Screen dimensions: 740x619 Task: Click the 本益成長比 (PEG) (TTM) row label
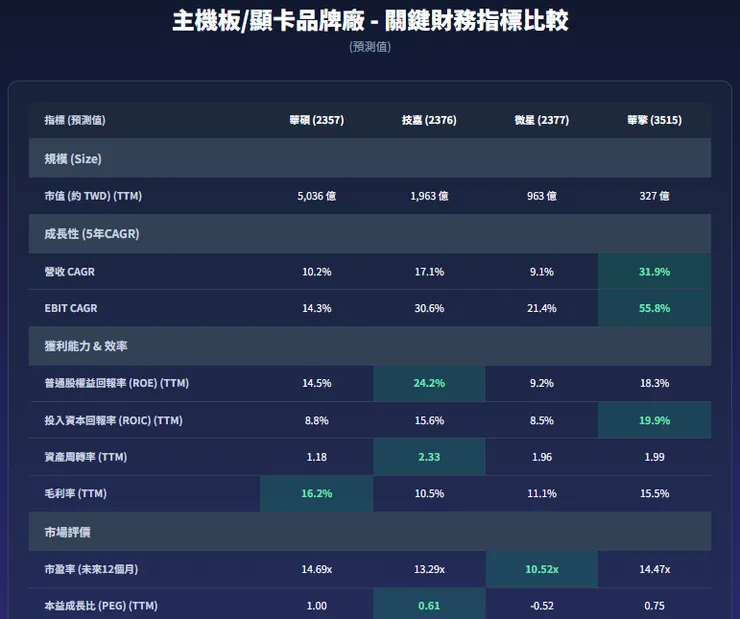pos(101,606)
